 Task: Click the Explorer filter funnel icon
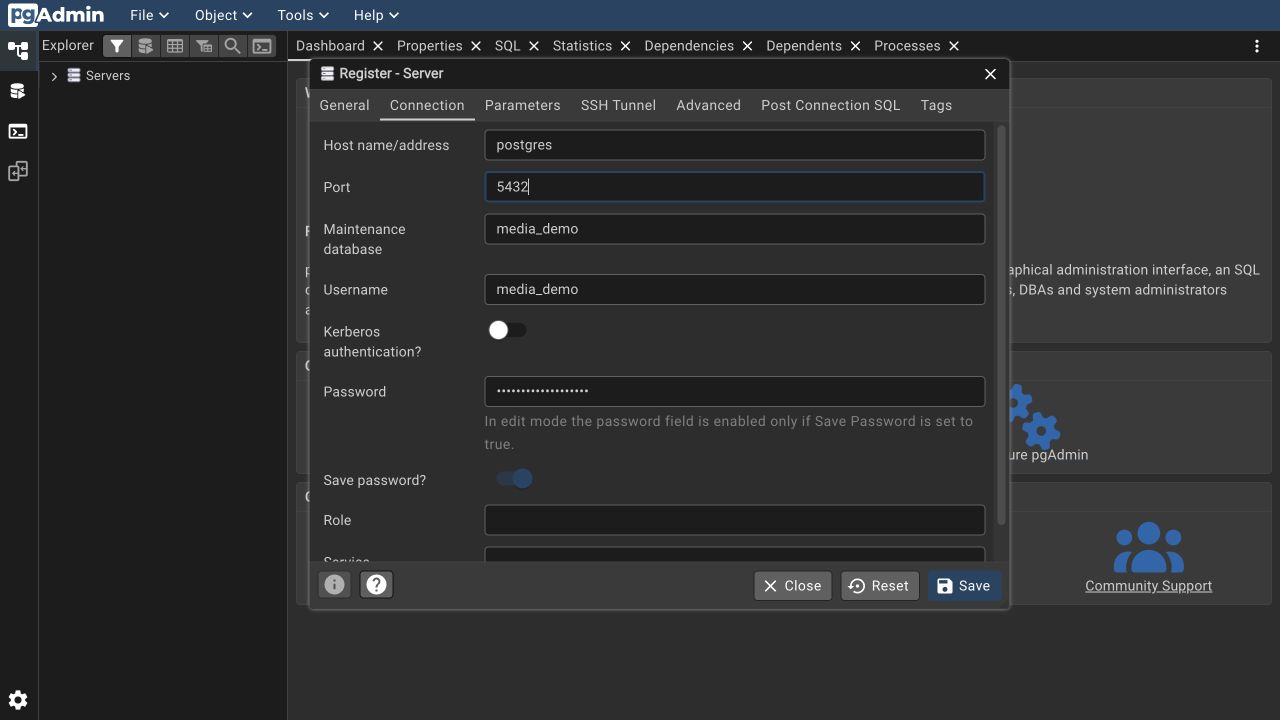tap(117, 46)
